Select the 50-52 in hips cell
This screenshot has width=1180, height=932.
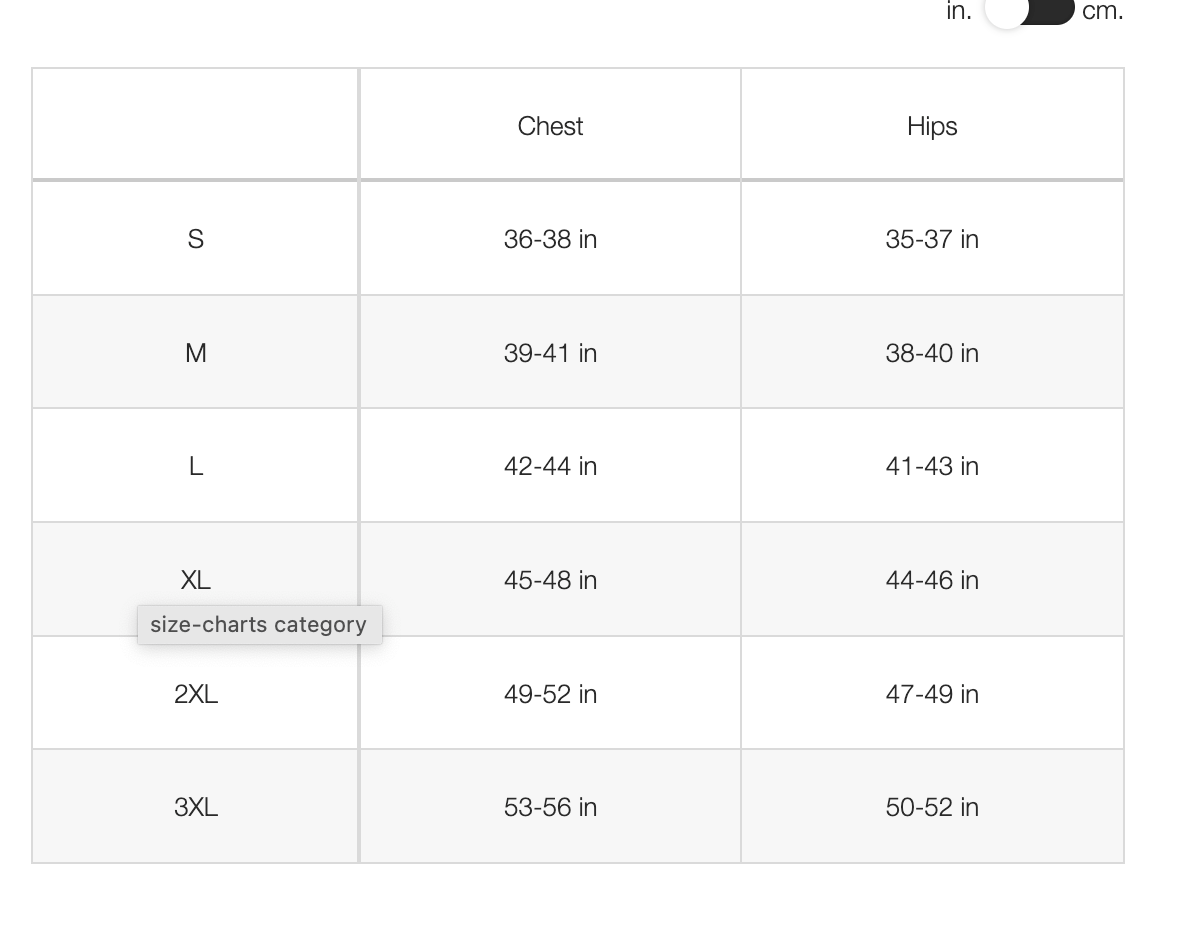click(932, 807)
